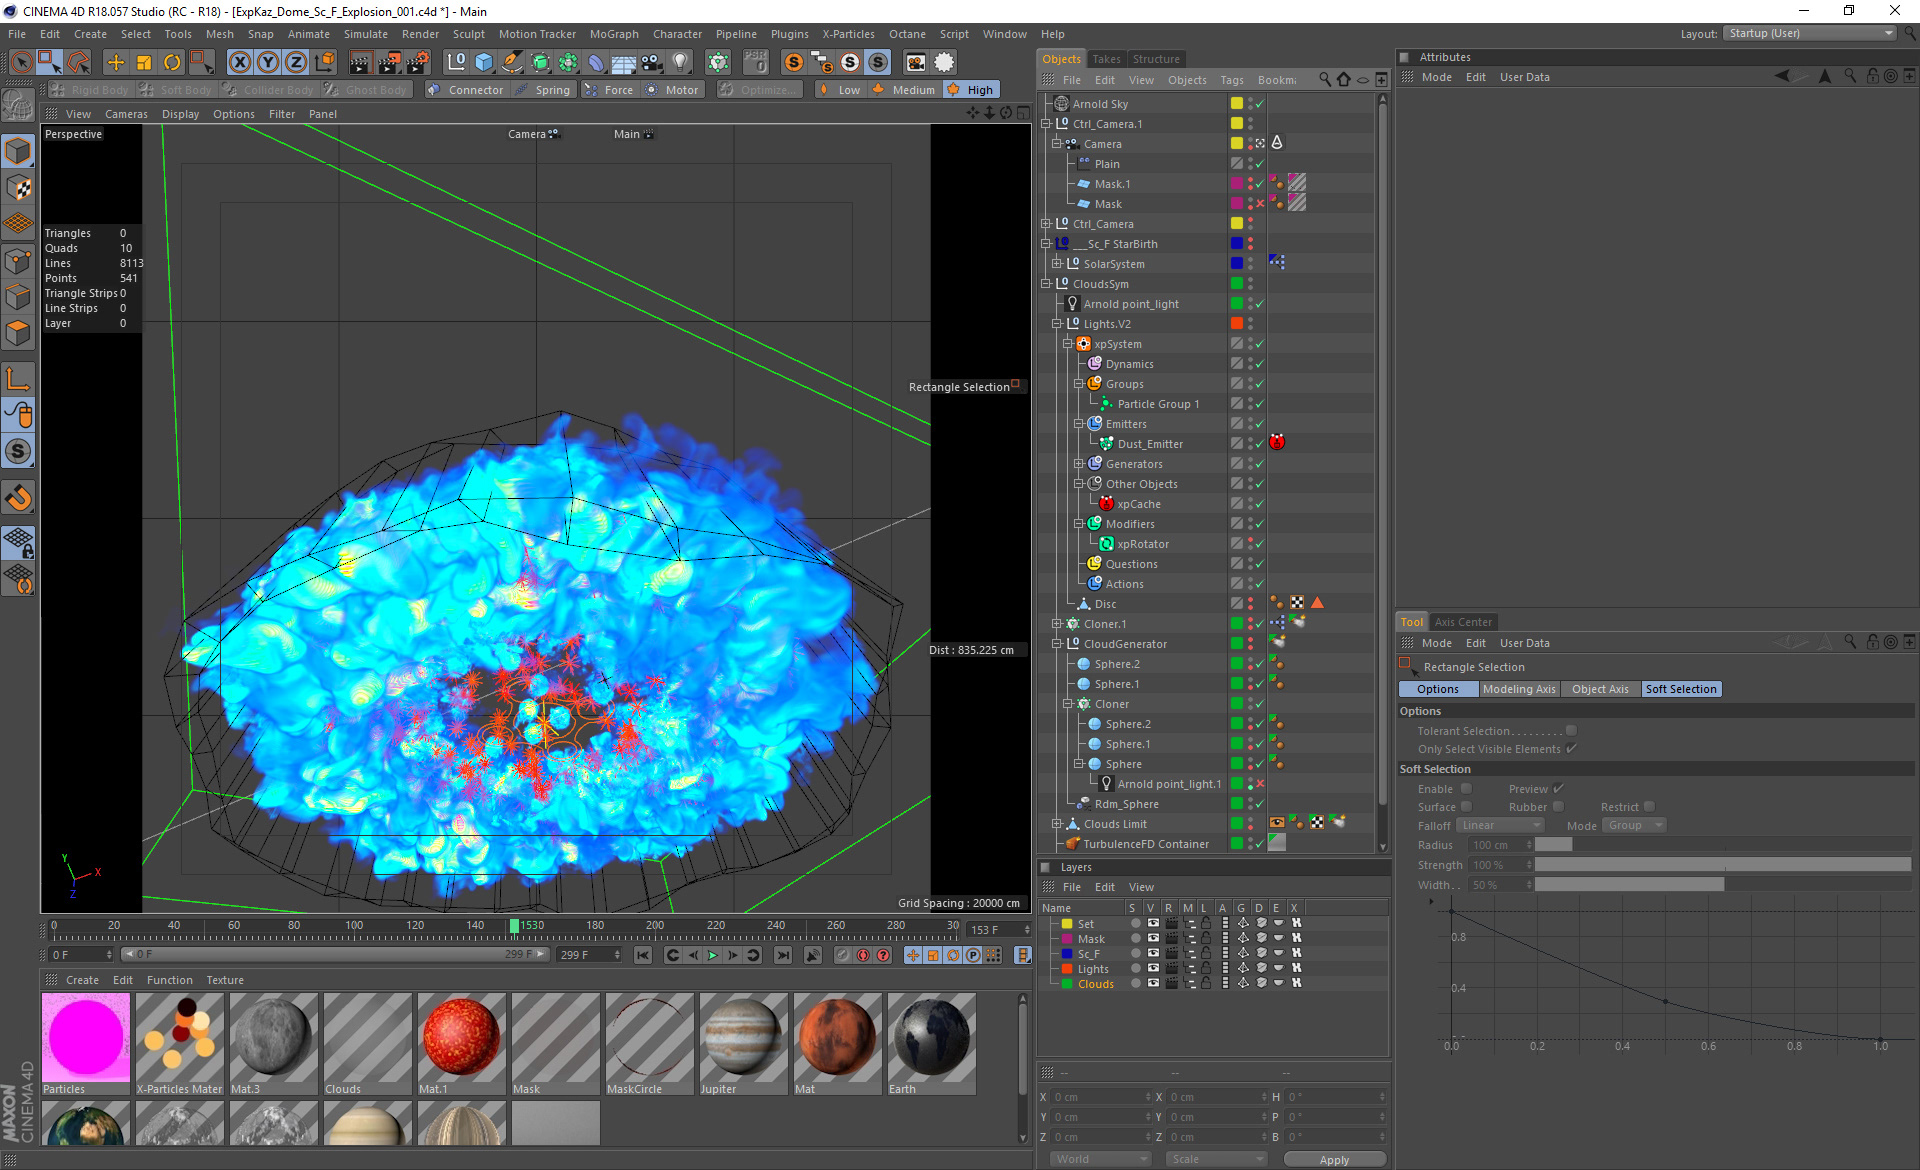This screenshot has width=1920, height=1170.
Task: Open the X-Particles menu
Action: coord(848,34)
